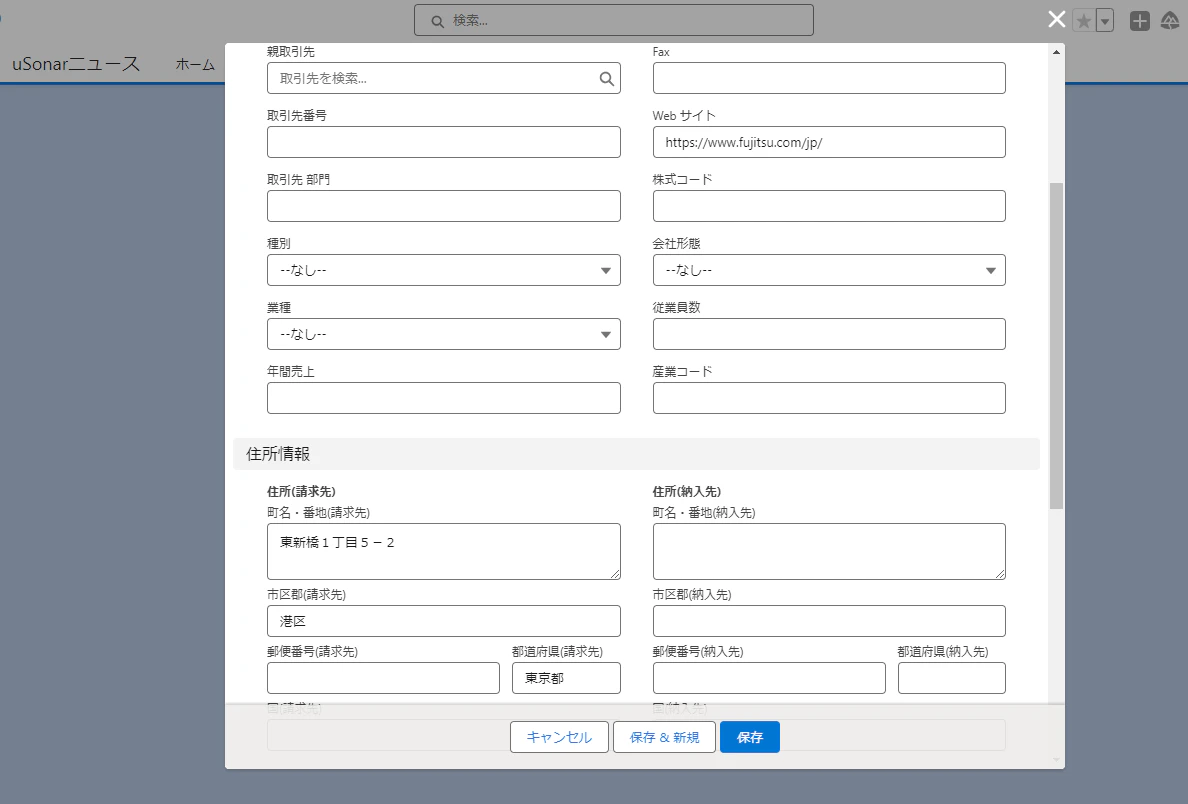Click the 取引先番号 input field

pyautogui.click(x=444, y=142)
